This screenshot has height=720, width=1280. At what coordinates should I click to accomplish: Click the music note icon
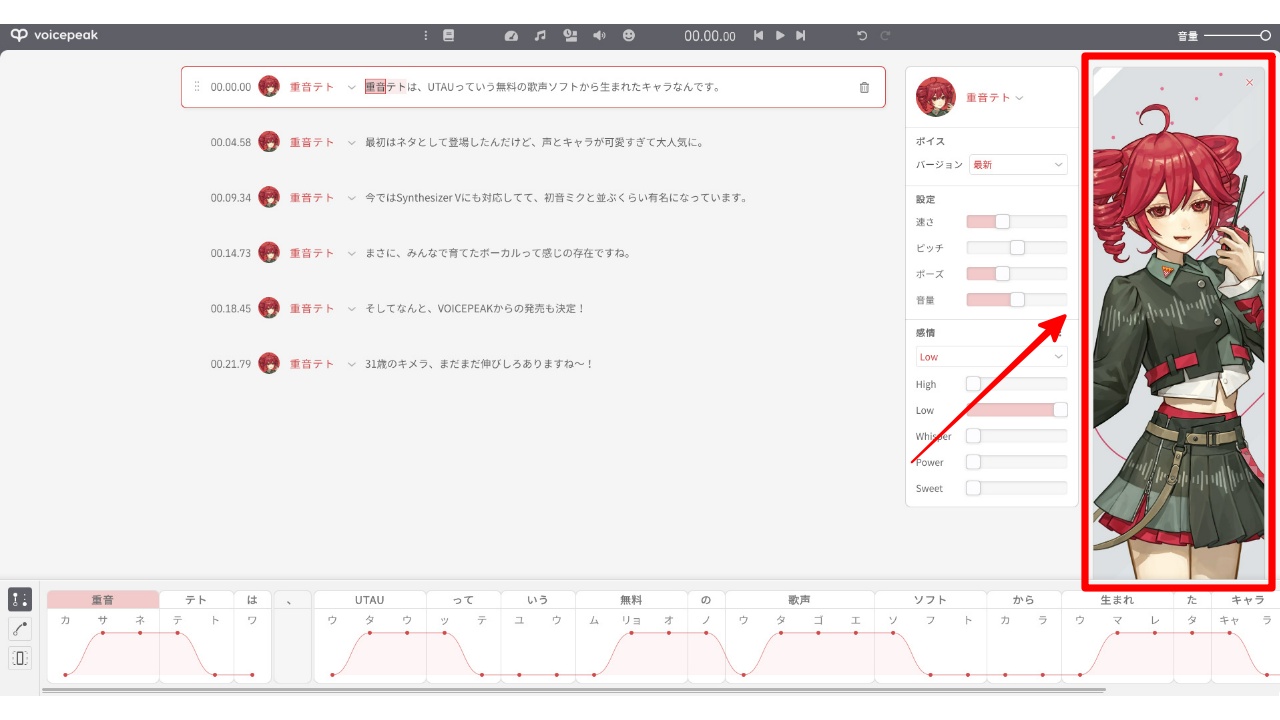pos(540,35)
